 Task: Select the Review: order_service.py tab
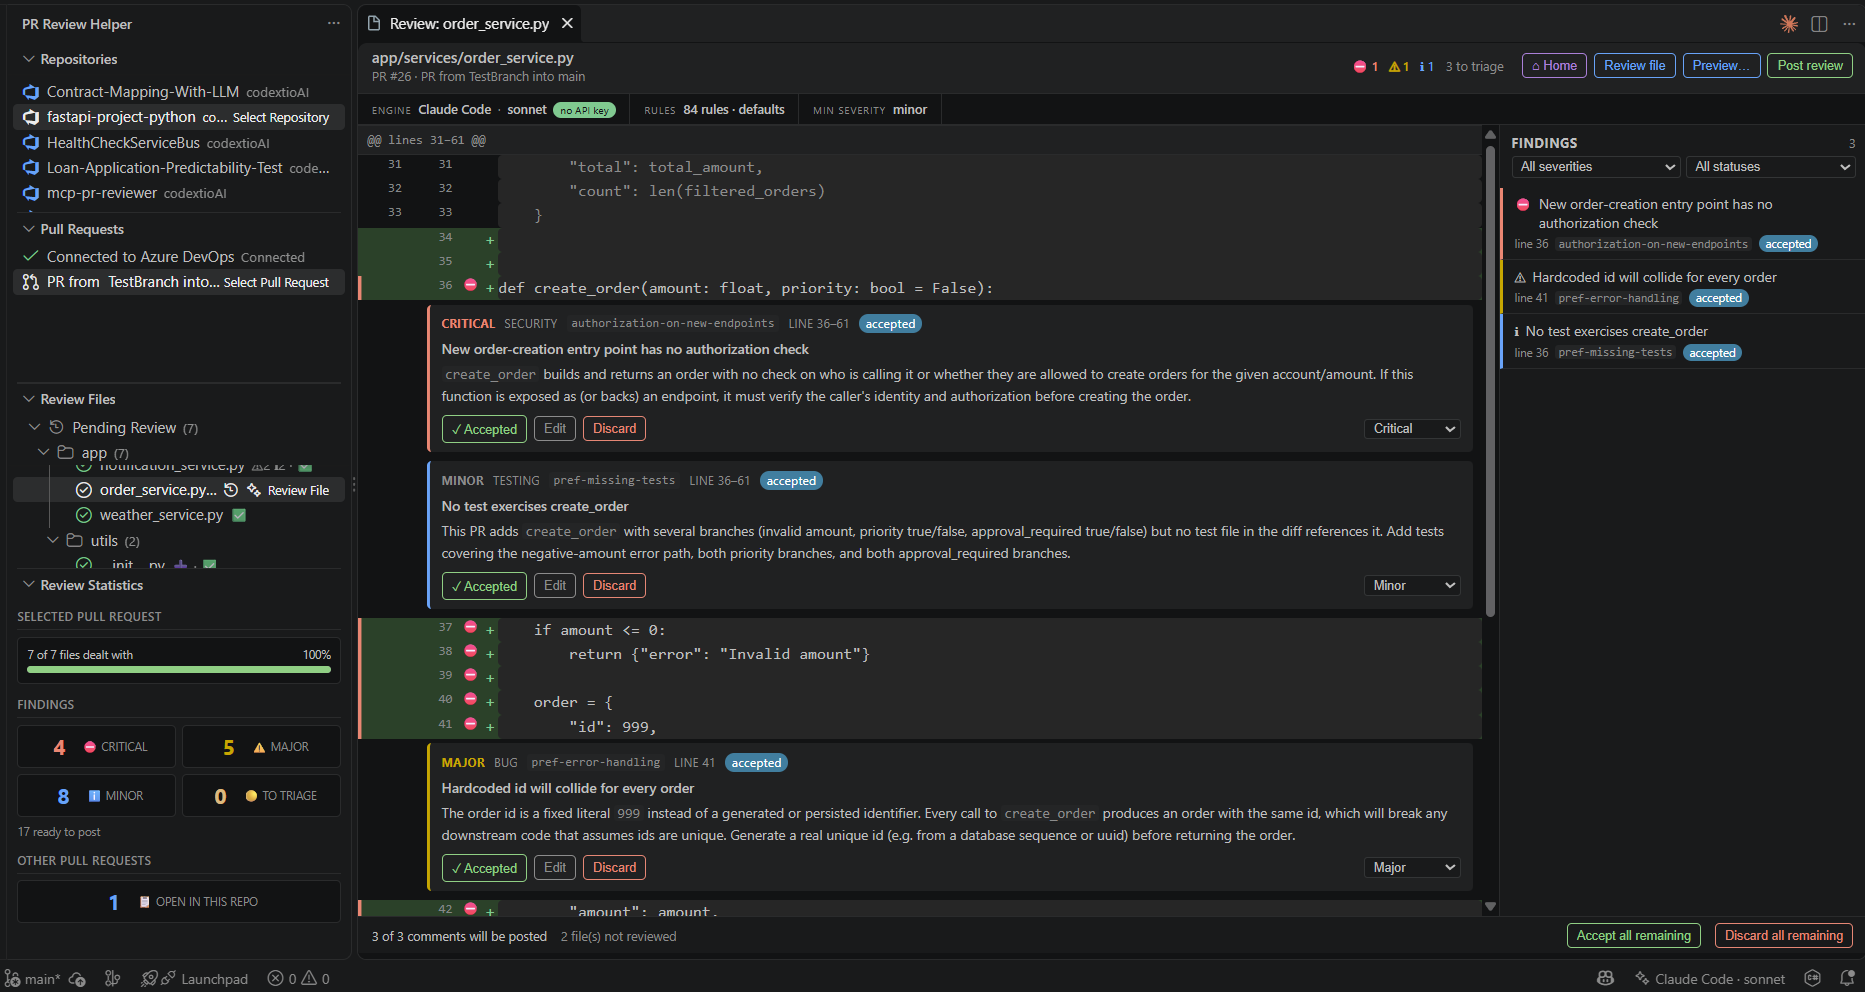click(x=469, y=23)
